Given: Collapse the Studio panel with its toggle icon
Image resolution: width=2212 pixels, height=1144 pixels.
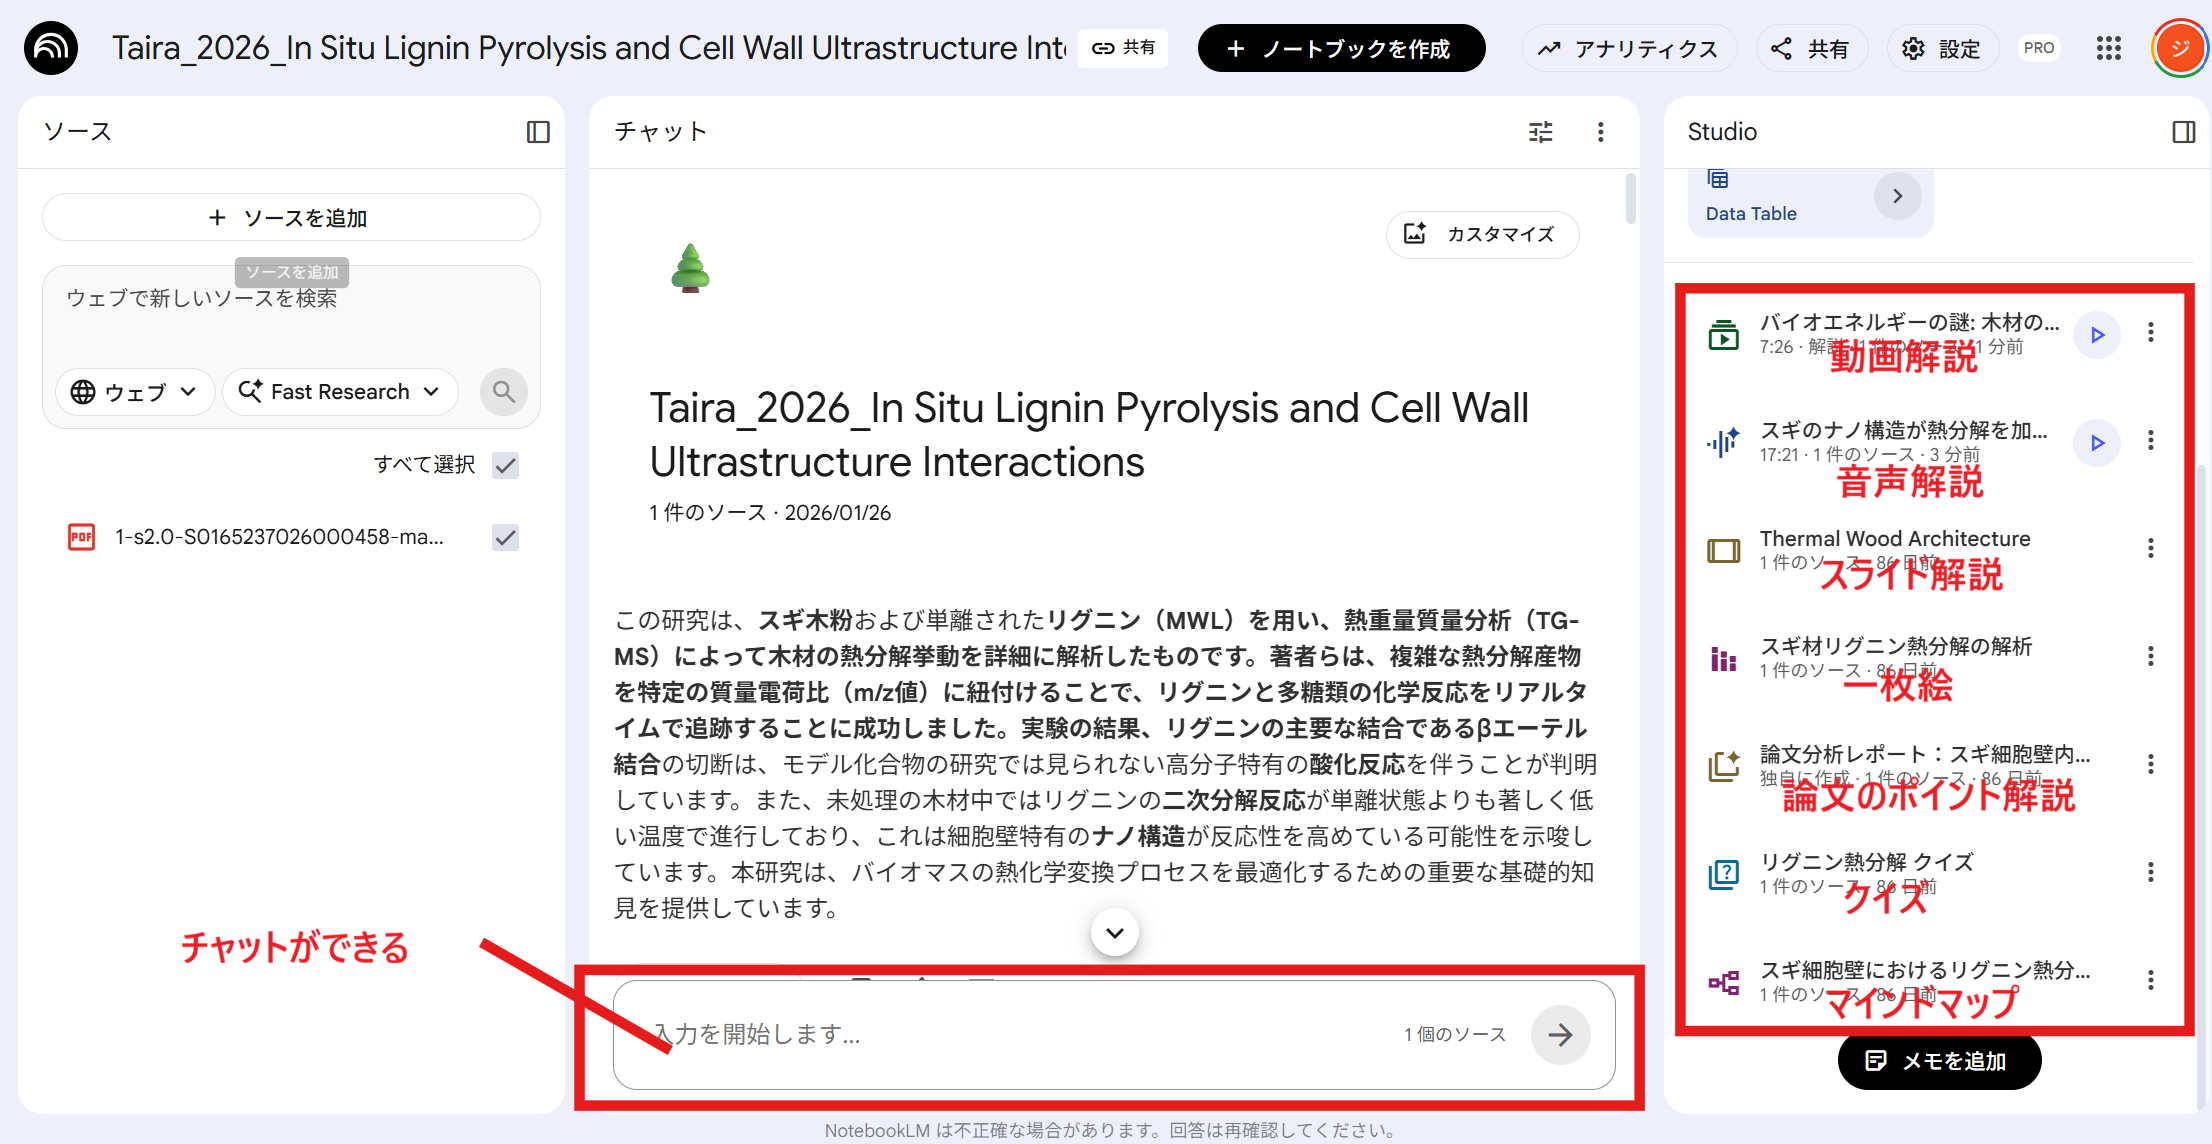Looking at the screenshot, I should pyautogui.click(x=2184, y=132).
